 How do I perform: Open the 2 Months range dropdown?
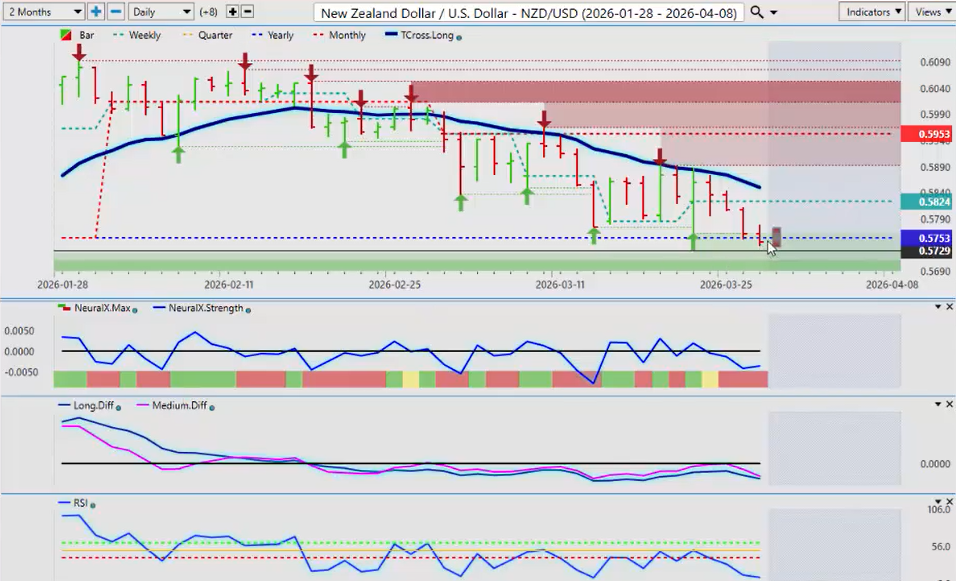click(43, 12)
